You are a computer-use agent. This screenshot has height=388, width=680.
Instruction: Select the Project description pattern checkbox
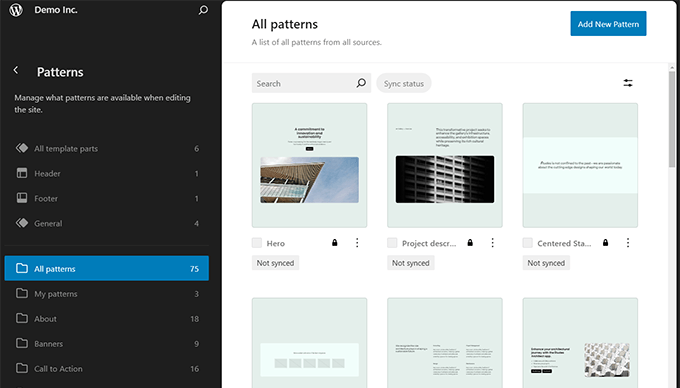(392, 243)
